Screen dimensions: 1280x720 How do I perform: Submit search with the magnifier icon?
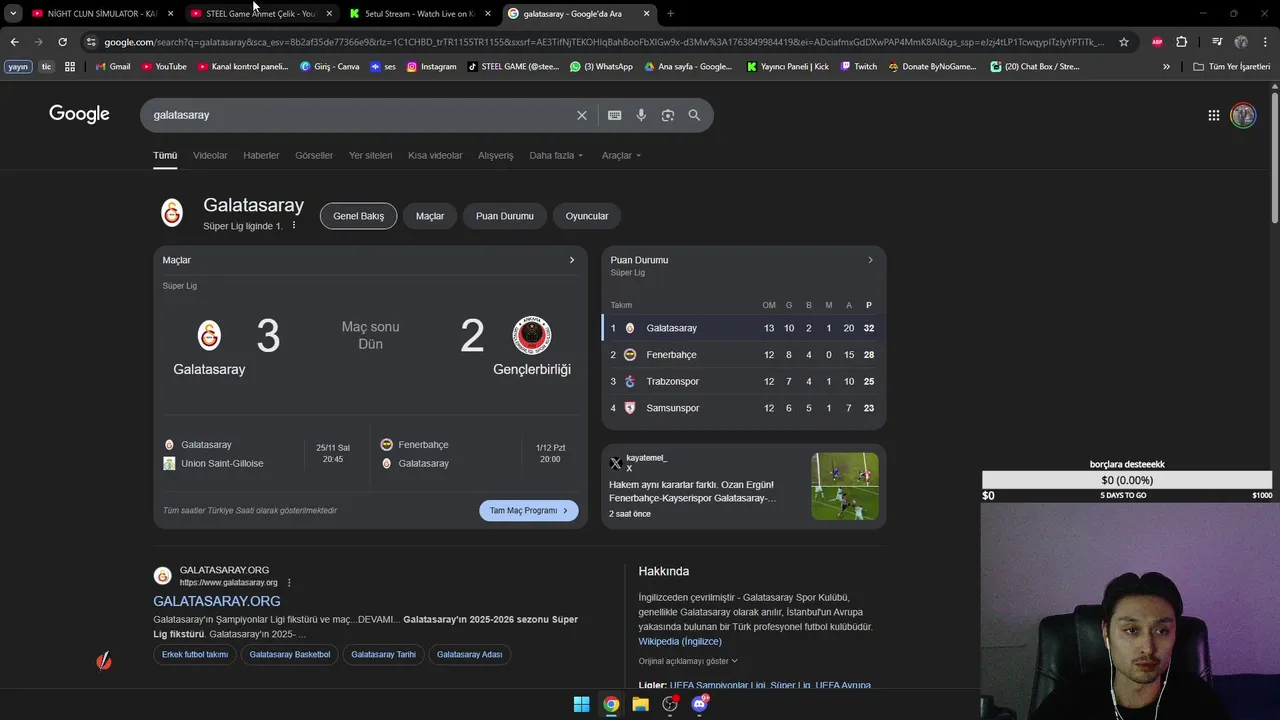[694, 115]
